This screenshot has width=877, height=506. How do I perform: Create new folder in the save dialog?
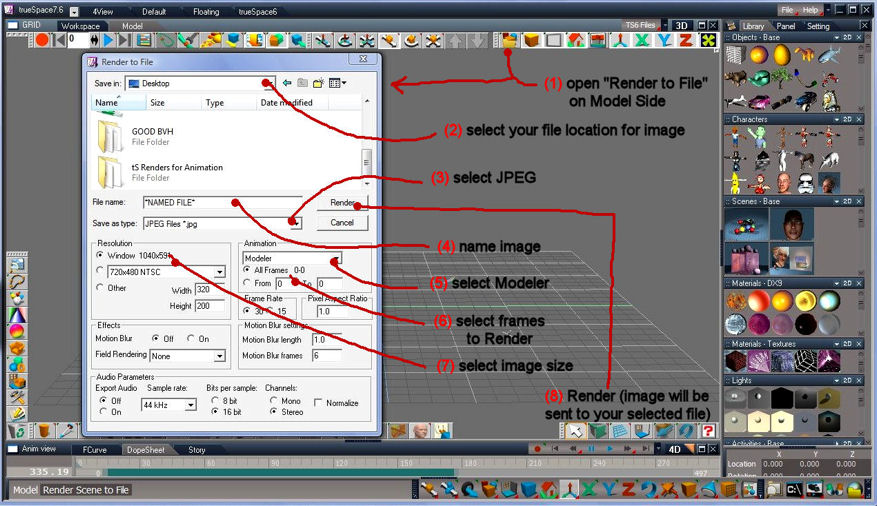pyautogui.click(x=318, y=83)
